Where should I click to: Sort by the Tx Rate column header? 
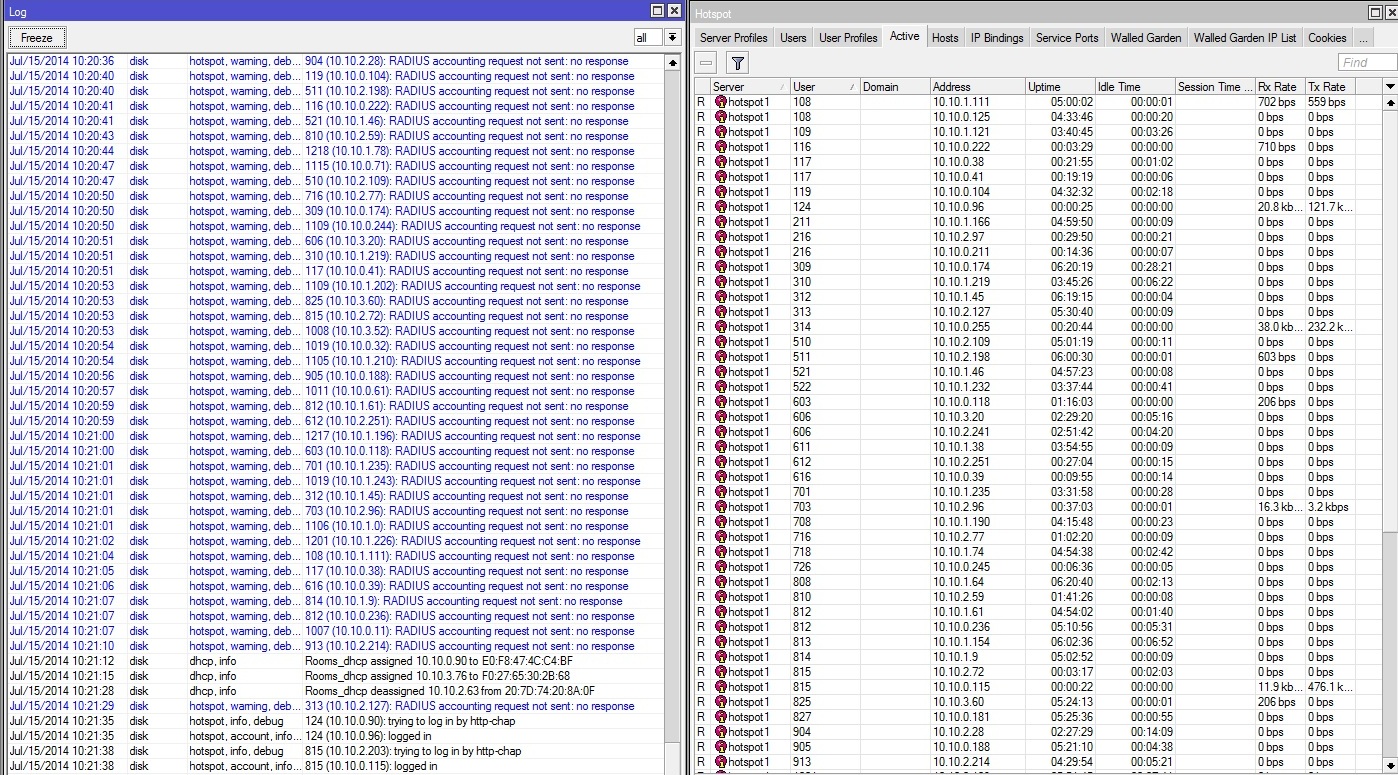click(1329, 87)
